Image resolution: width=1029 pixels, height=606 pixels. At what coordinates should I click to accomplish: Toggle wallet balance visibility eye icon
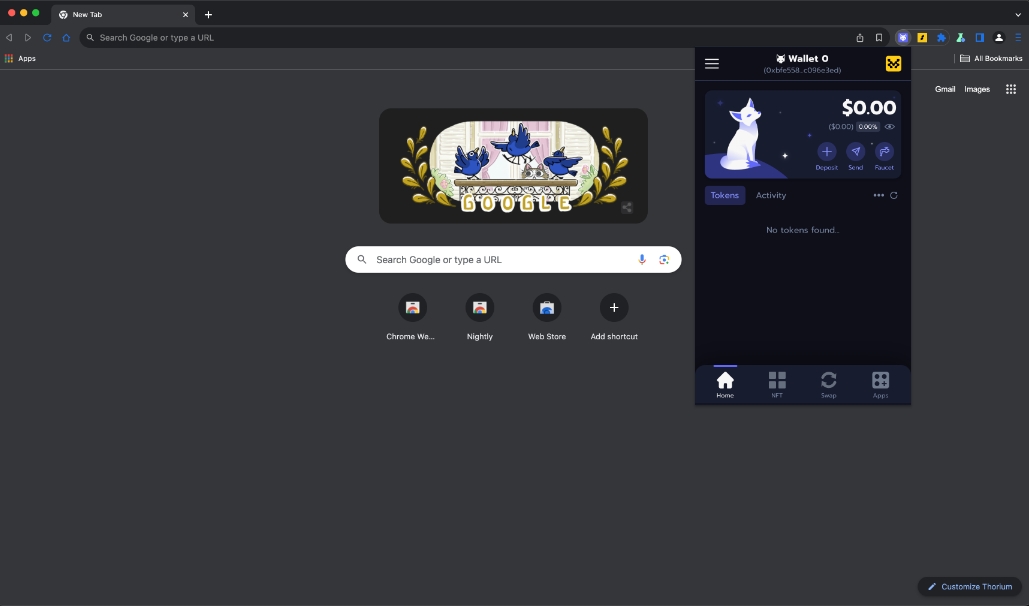(889, 127)
